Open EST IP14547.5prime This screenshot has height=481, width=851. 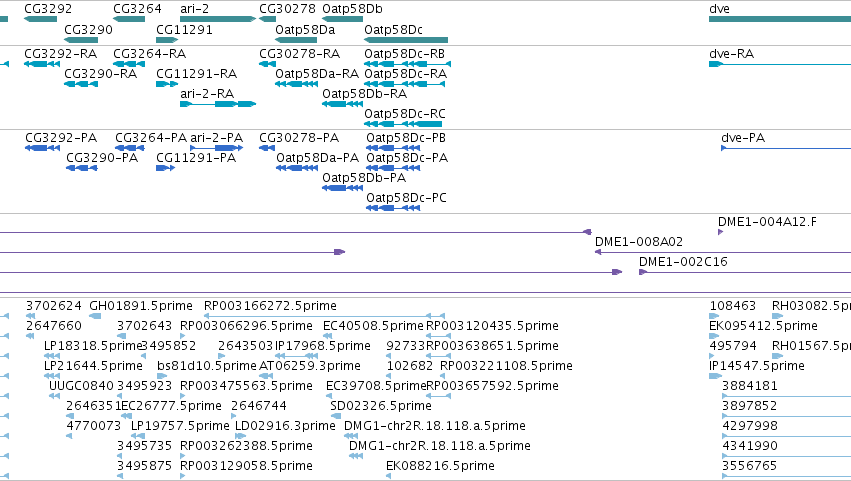click(x=757, y=366)
